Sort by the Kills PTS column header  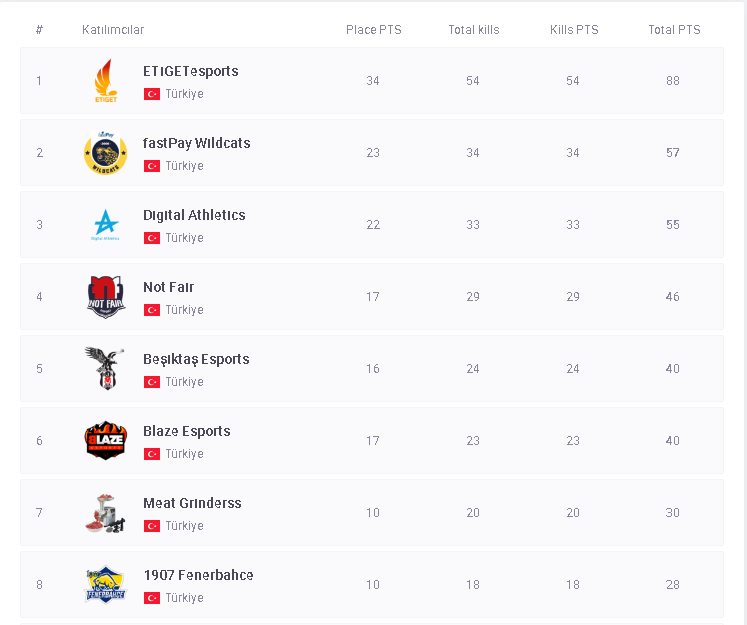(573, 30)
